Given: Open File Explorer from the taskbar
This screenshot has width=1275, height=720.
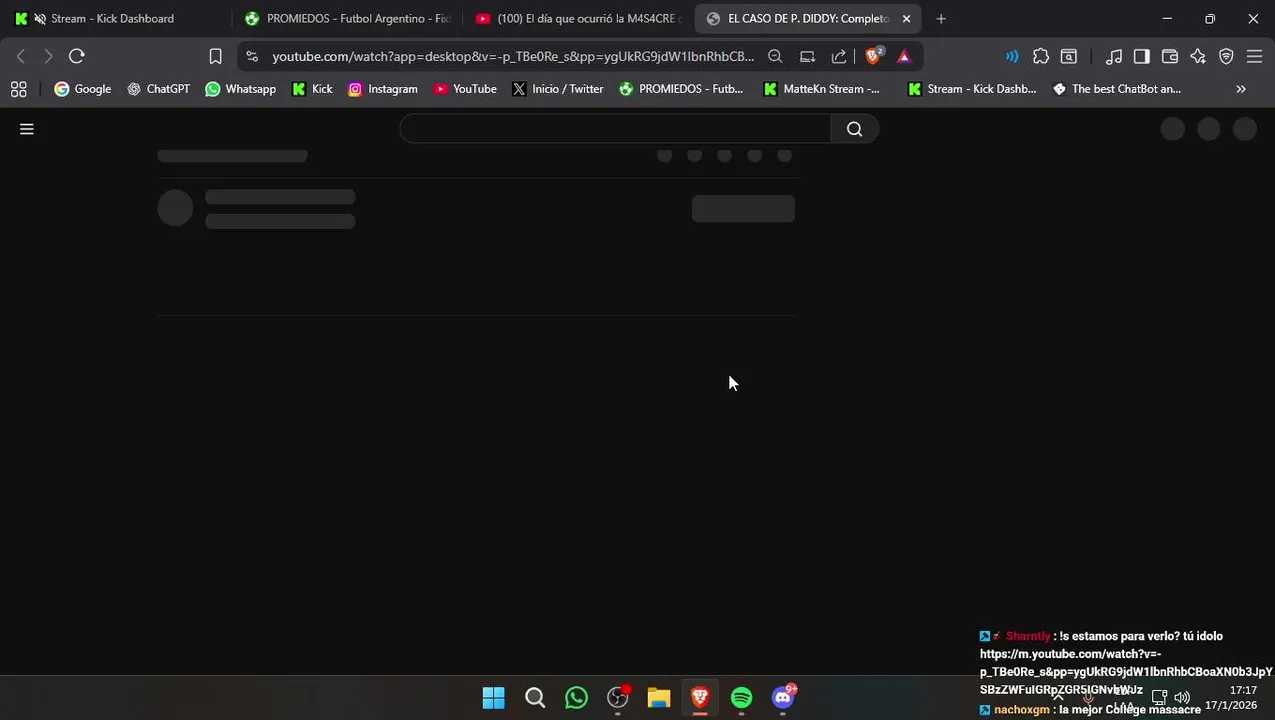Looking at the screenshot, I should (658, 698).
